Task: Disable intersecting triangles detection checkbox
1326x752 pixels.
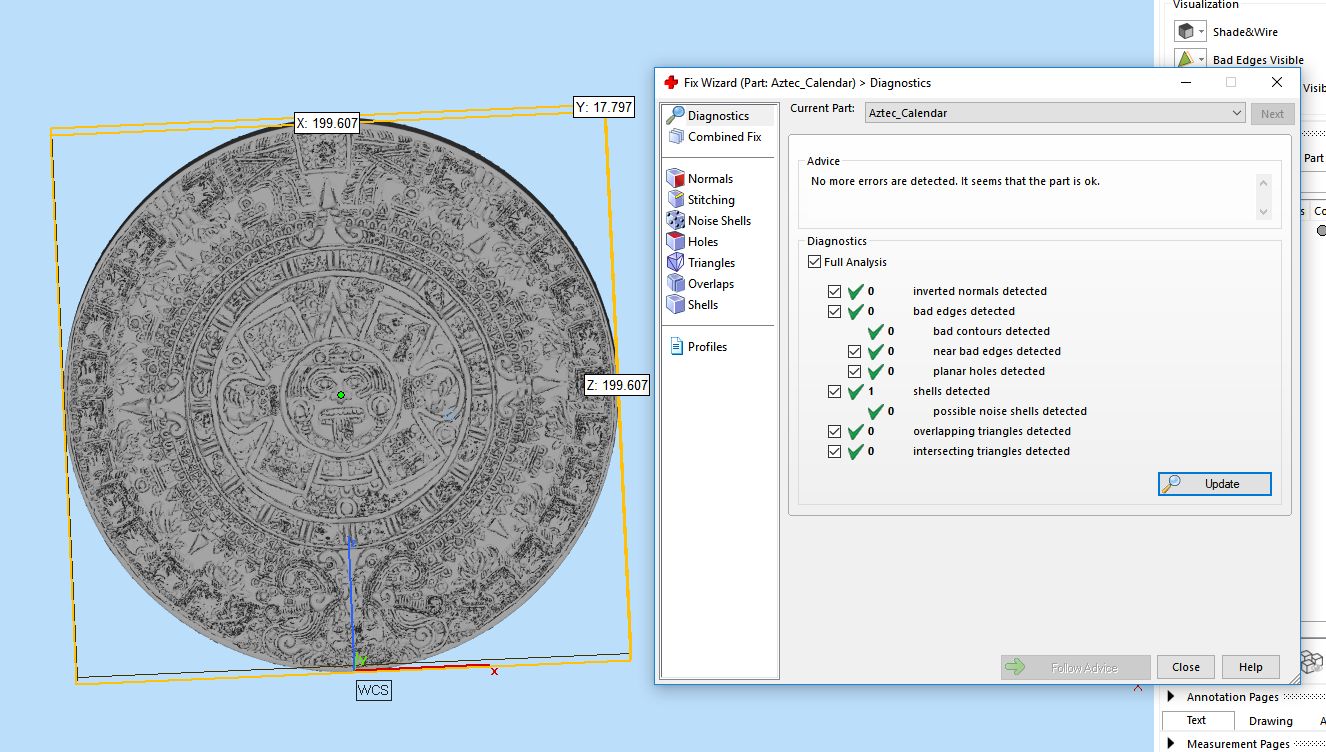Action: 835,452
